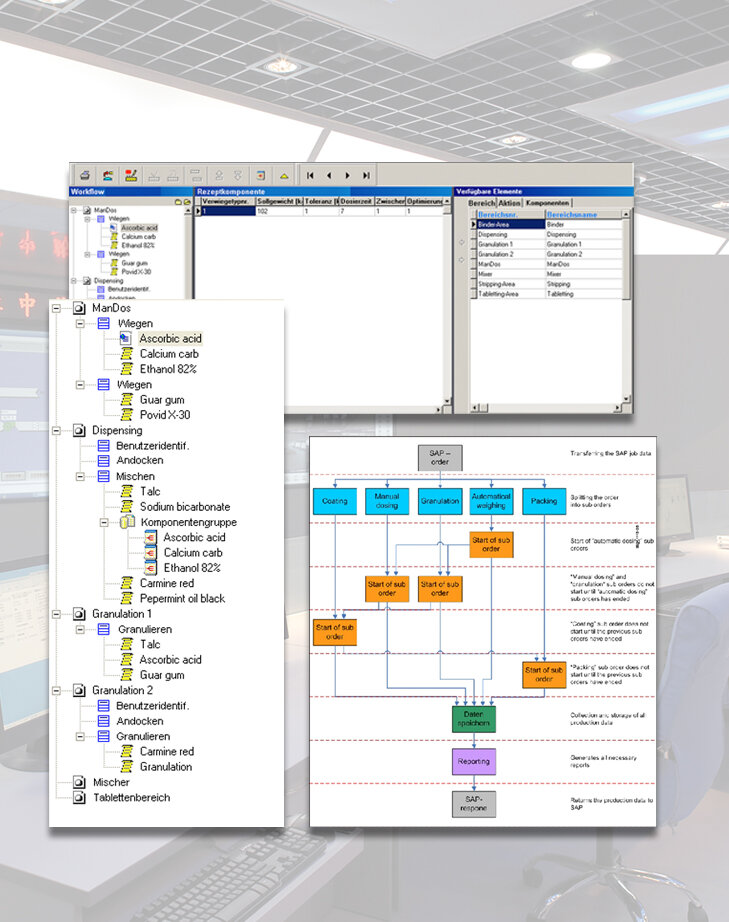Screen dimensions: 729x922
Task: Collapse the Dispensing node in the large tree
Action: pyautogui.click(x=56, y=430)
